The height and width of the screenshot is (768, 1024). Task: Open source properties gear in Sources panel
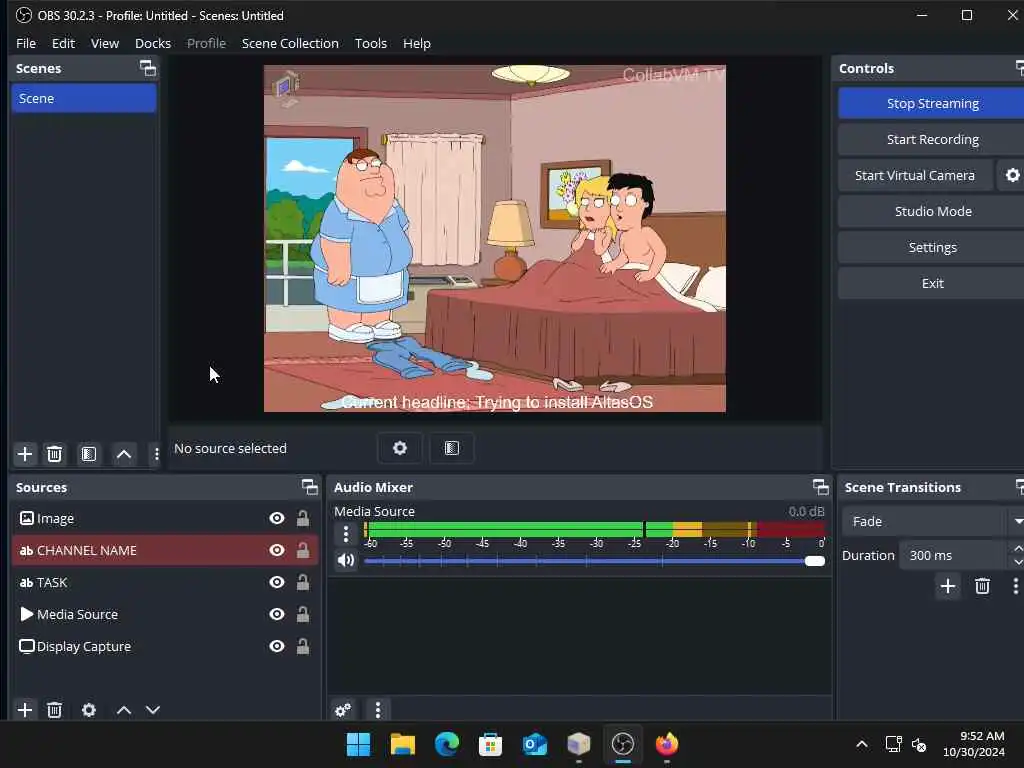pos(89,710)
